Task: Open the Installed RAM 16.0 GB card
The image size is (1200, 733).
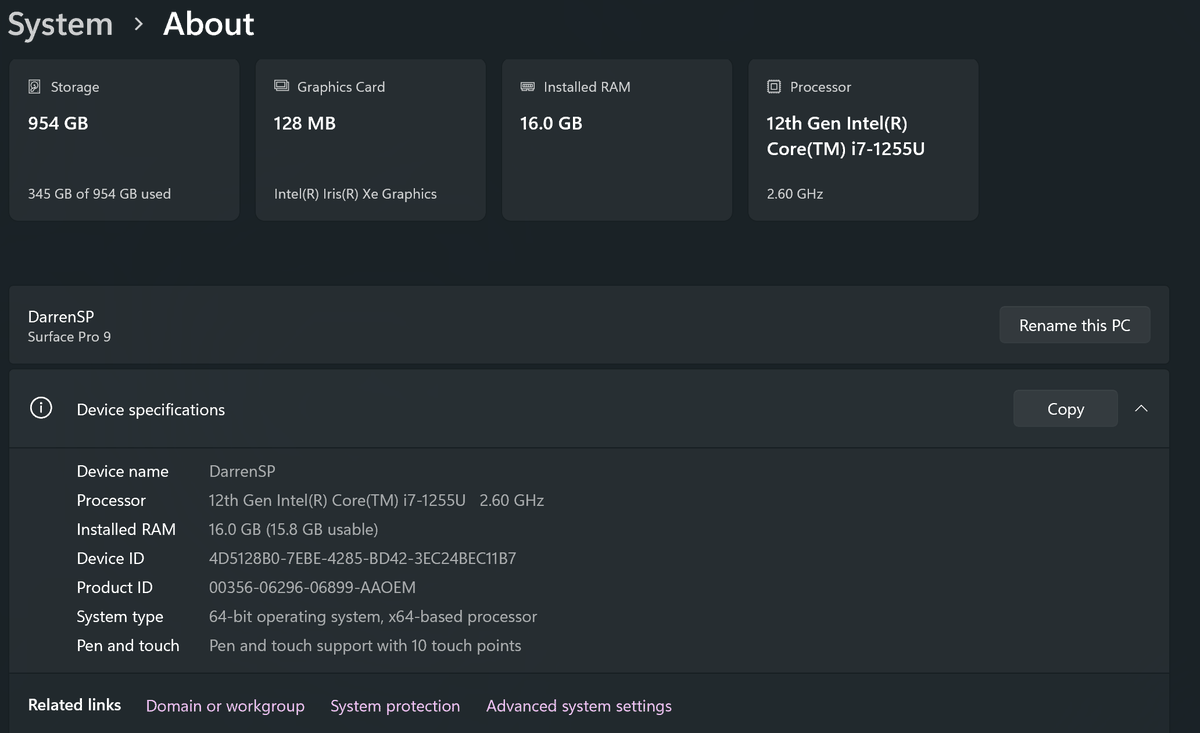Action: pos(617,140)
